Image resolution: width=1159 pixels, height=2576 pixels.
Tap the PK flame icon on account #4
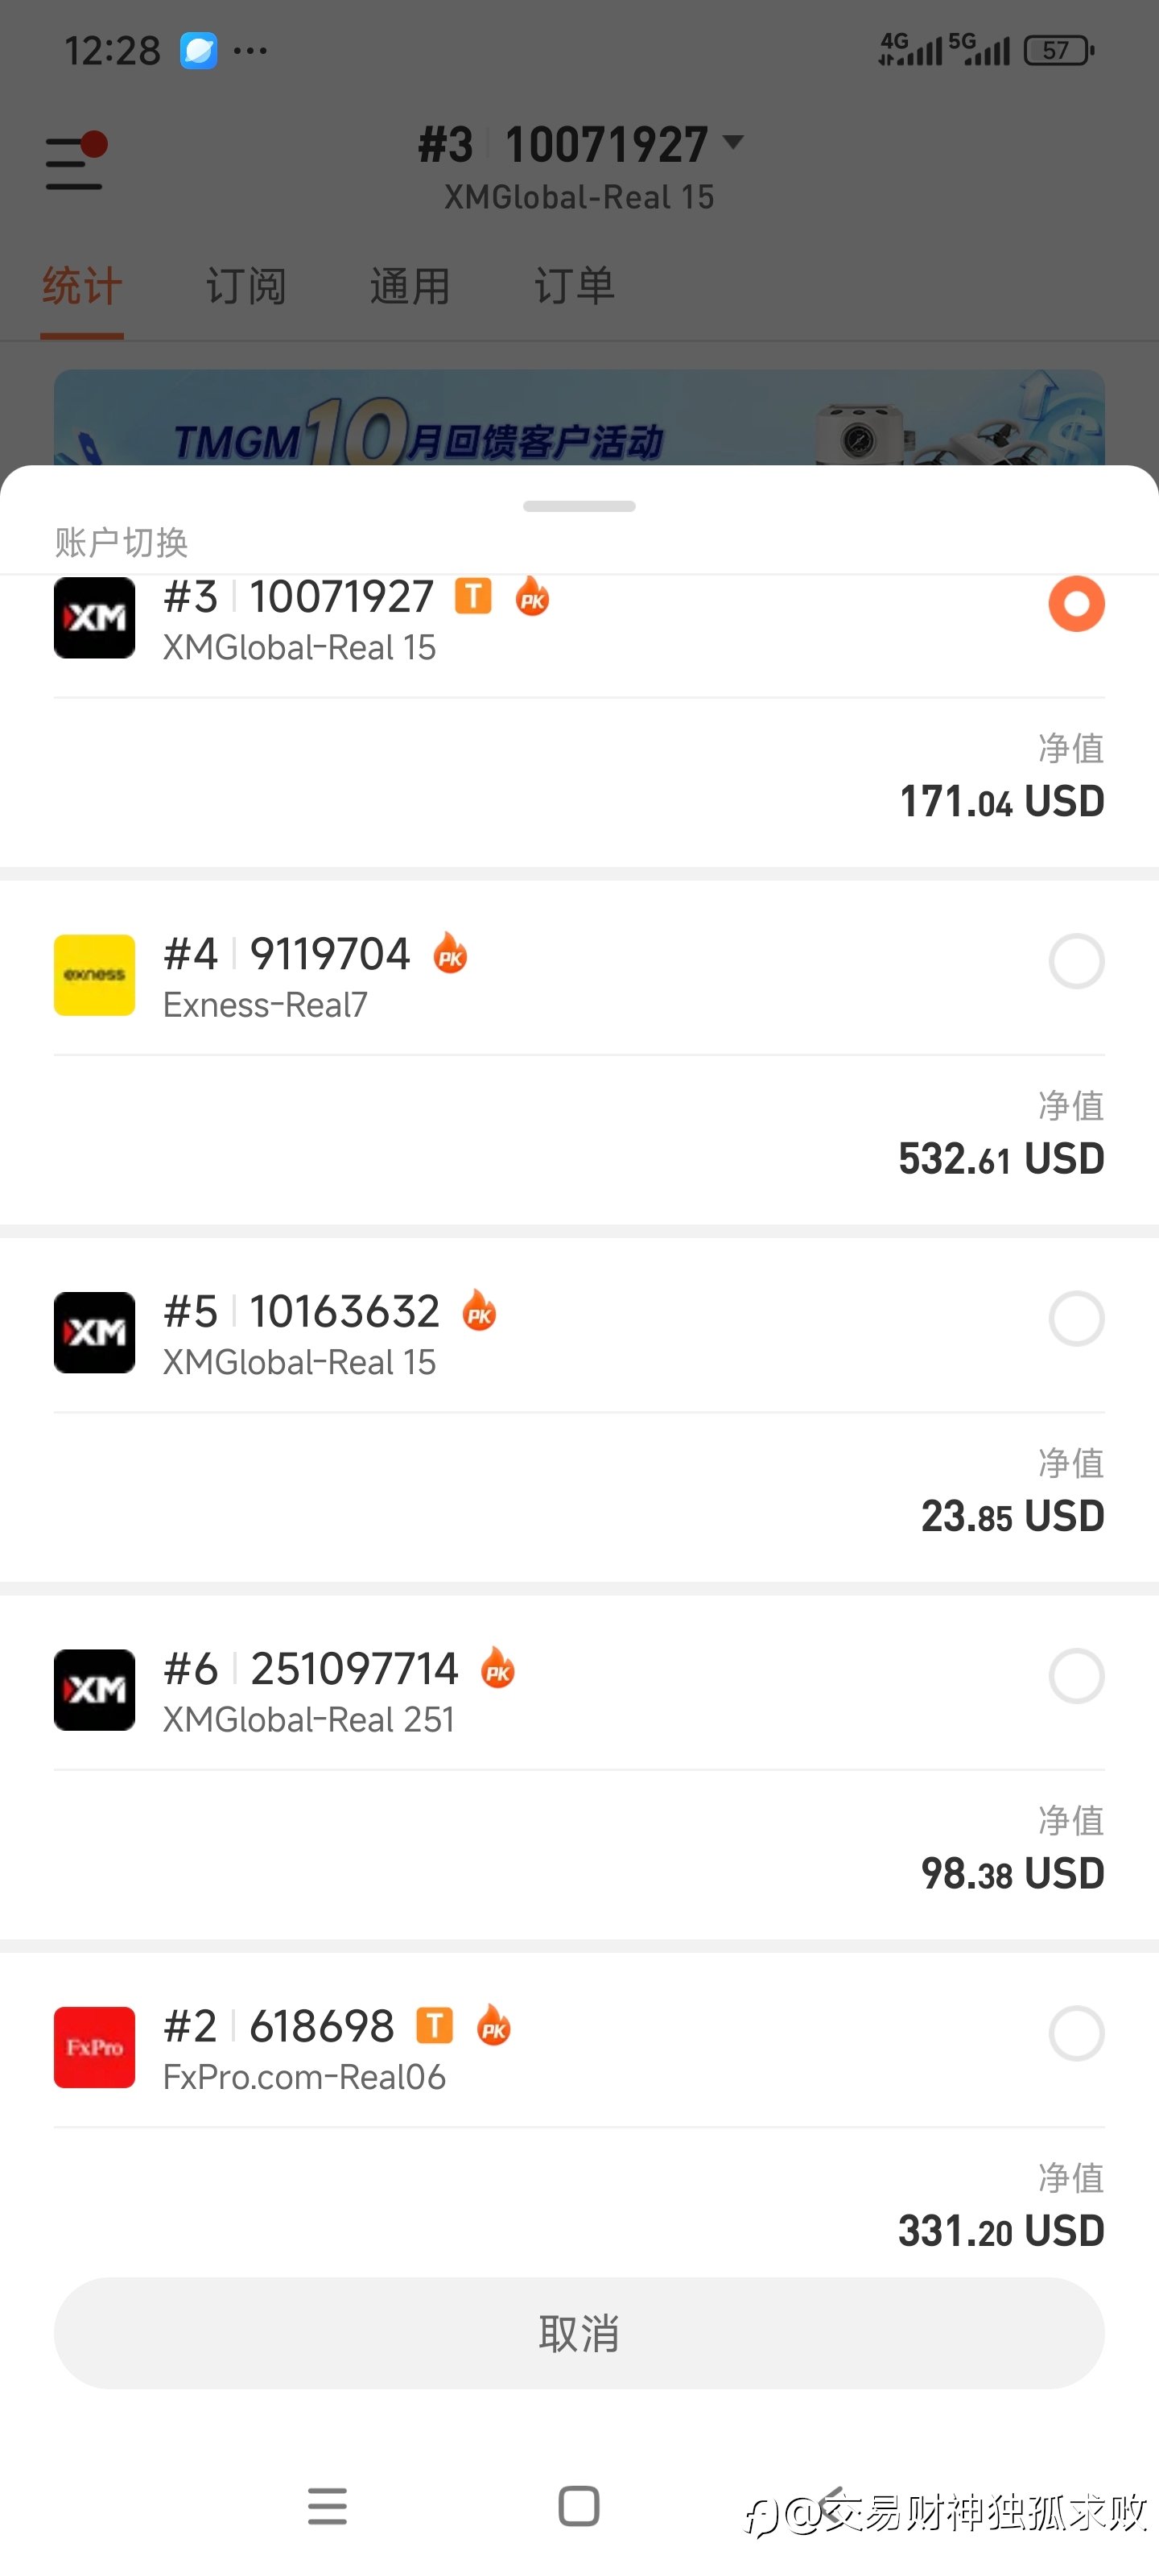(450, 954)
